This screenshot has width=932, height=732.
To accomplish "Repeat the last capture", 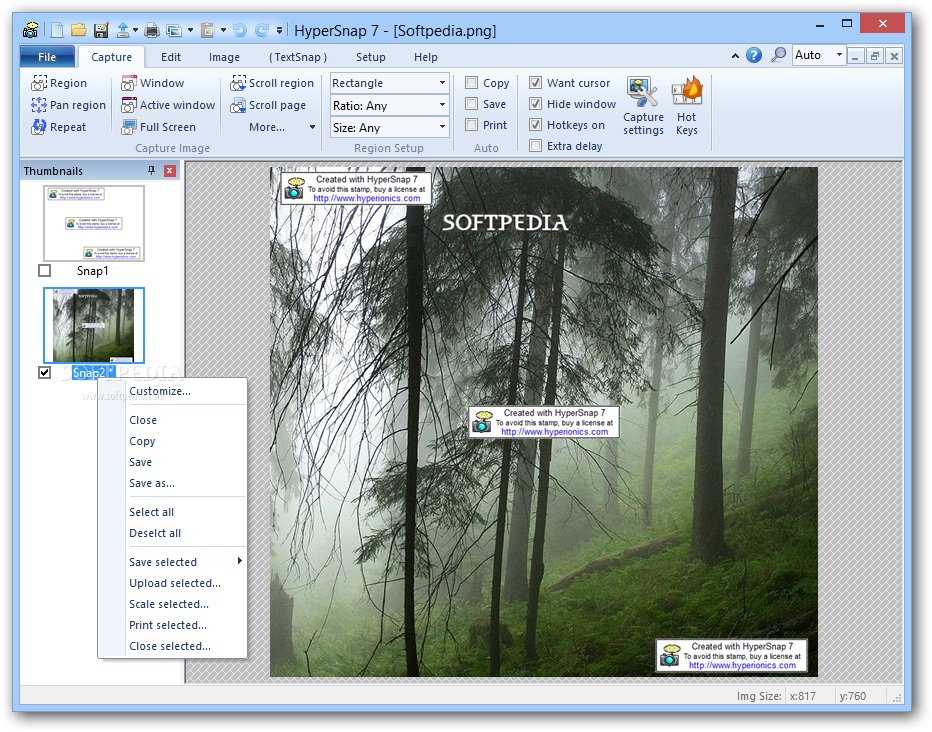I will pos(58,127).
